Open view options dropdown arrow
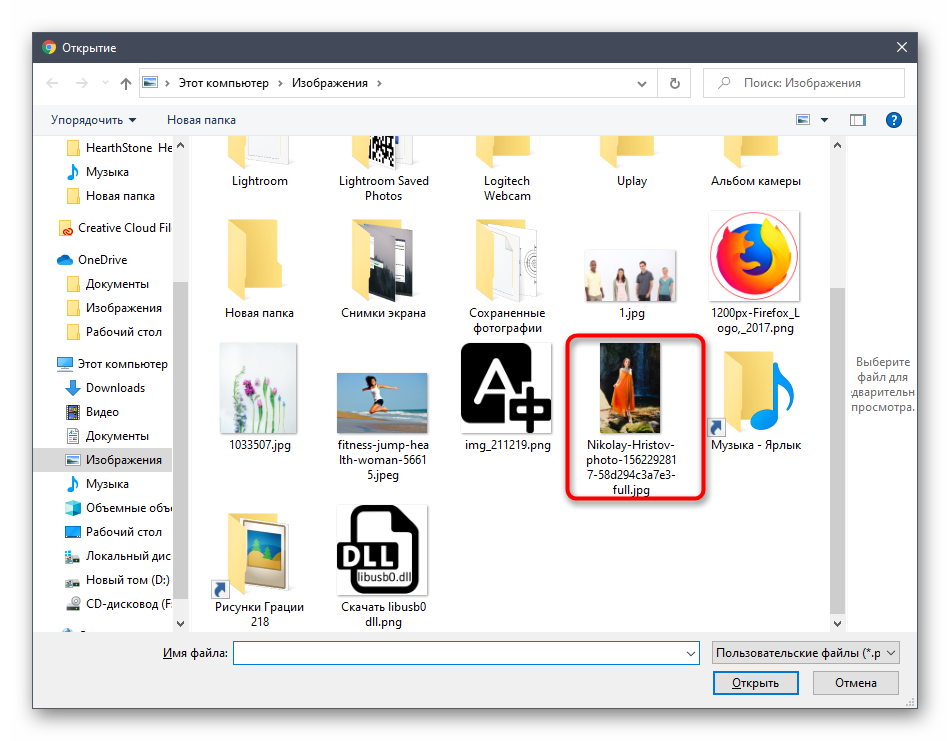Image resolution: width=950 pixels, height=741 pixels. coord(824,120)
